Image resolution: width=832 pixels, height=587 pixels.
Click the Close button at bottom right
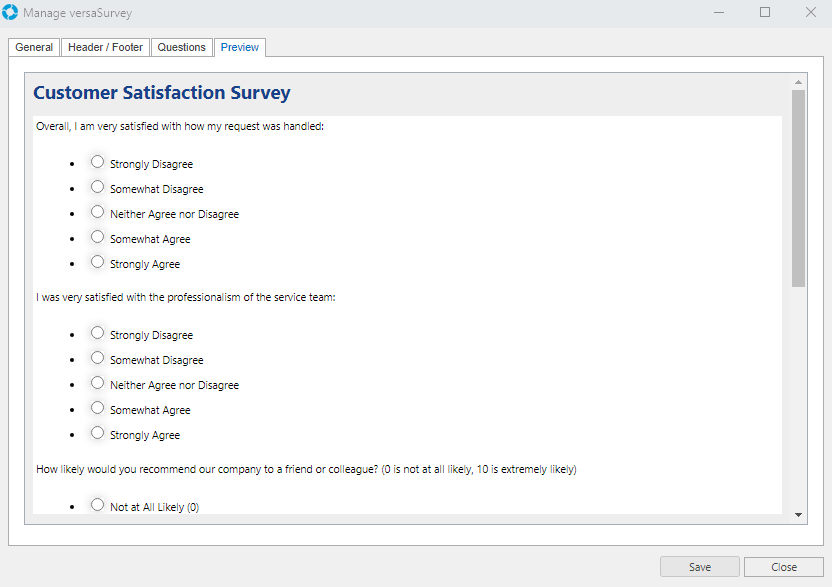point(783,567)
